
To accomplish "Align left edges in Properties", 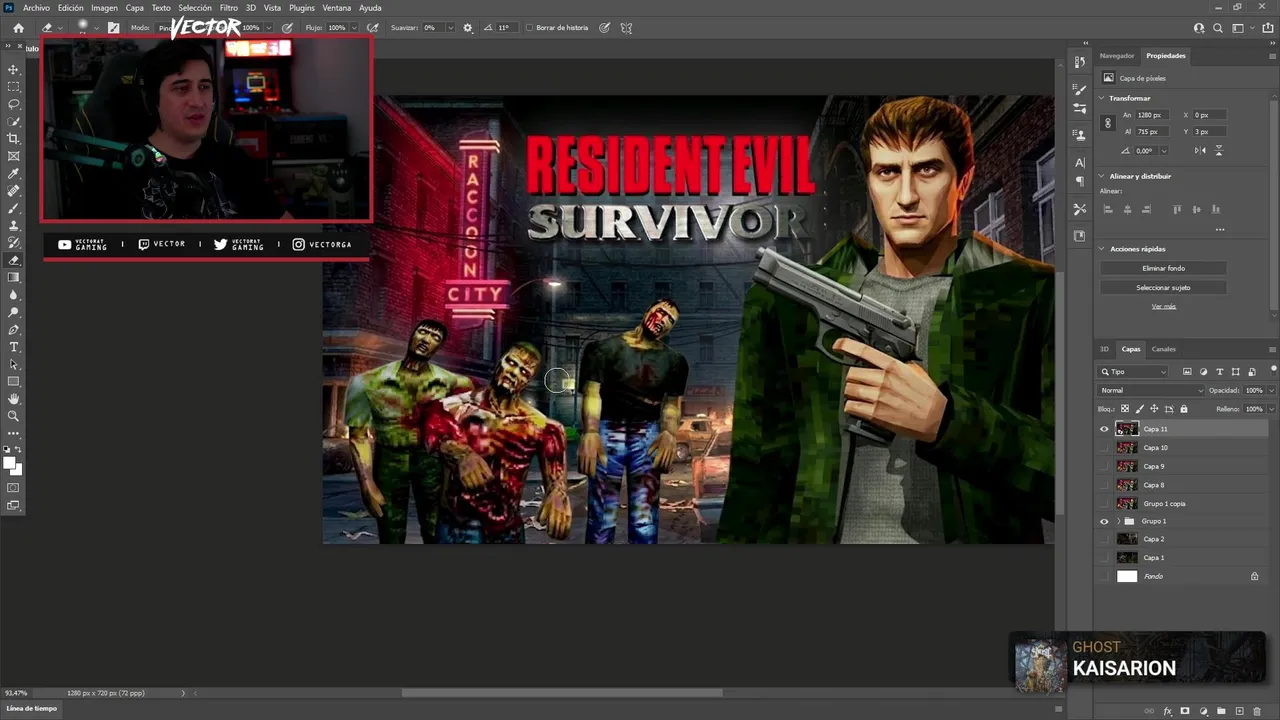I will 1108,209.
